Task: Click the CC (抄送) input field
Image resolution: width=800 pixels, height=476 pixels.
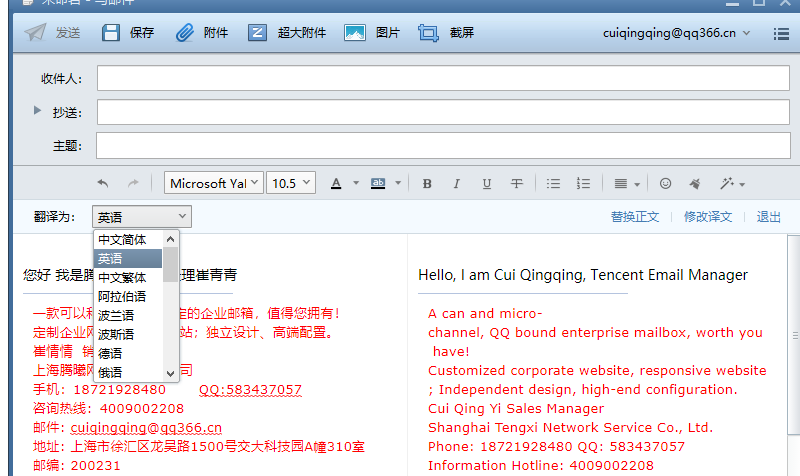Action: coord(443,112)
